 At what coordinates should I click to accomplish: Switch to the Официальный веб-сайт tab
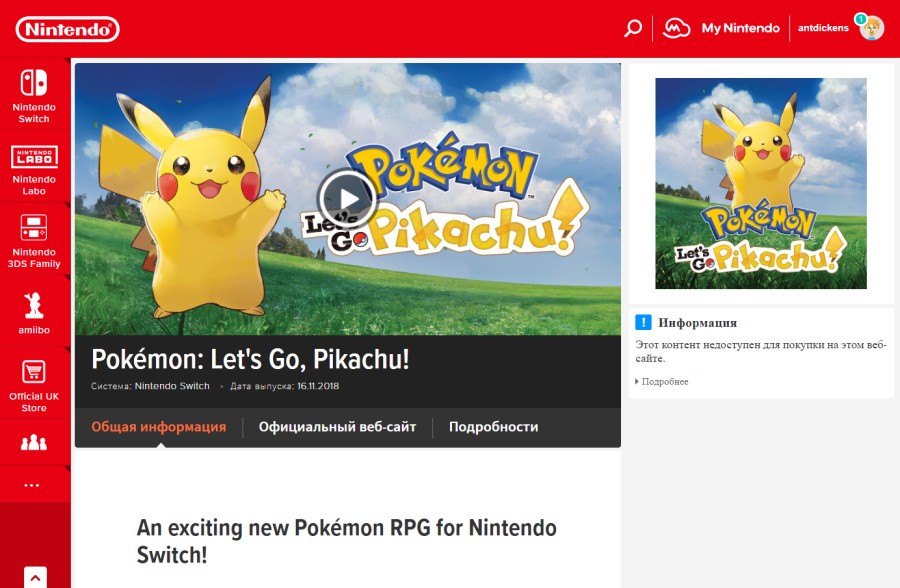(x=338, y=427)
